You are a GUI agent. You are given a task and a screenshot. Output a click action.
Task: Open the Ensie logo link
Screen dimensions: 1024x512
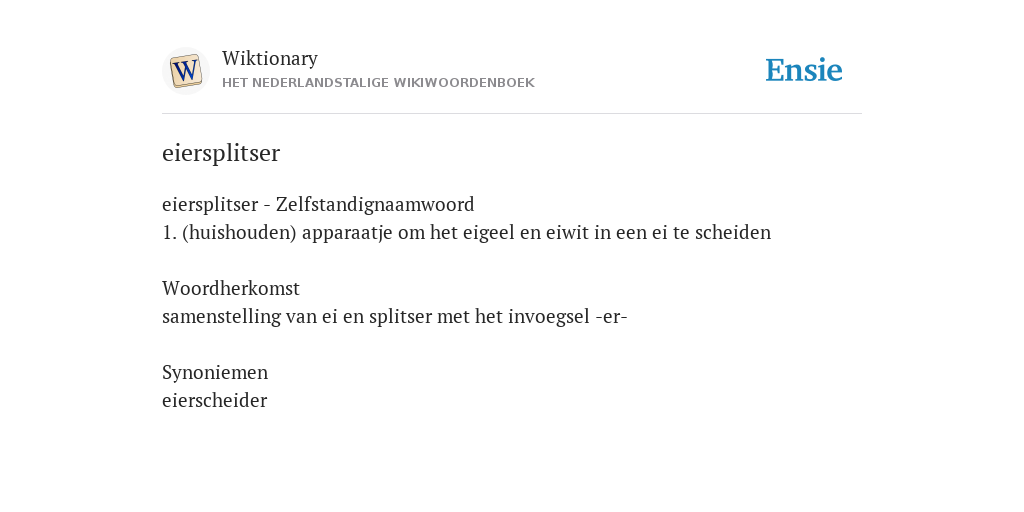click(803, 71)
